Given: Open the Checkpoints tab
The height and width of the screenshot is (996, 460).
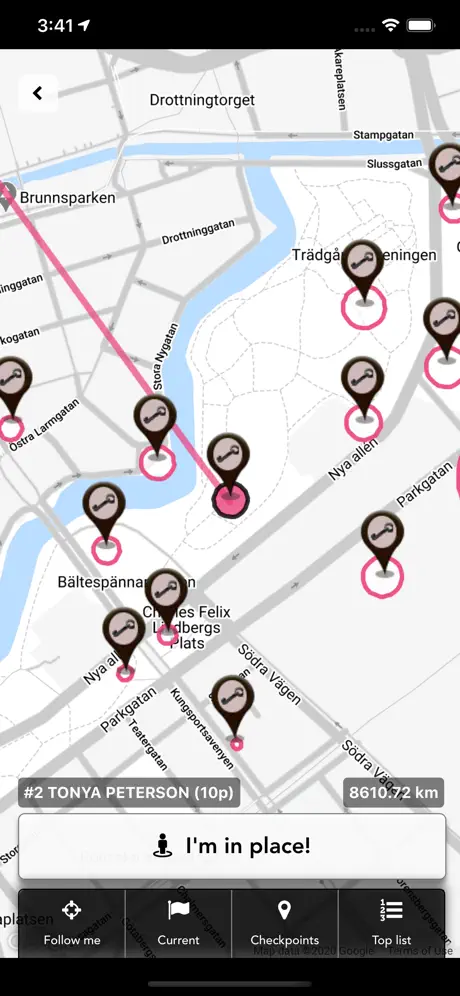Looking at the screenshot, I should pos(285,923).
